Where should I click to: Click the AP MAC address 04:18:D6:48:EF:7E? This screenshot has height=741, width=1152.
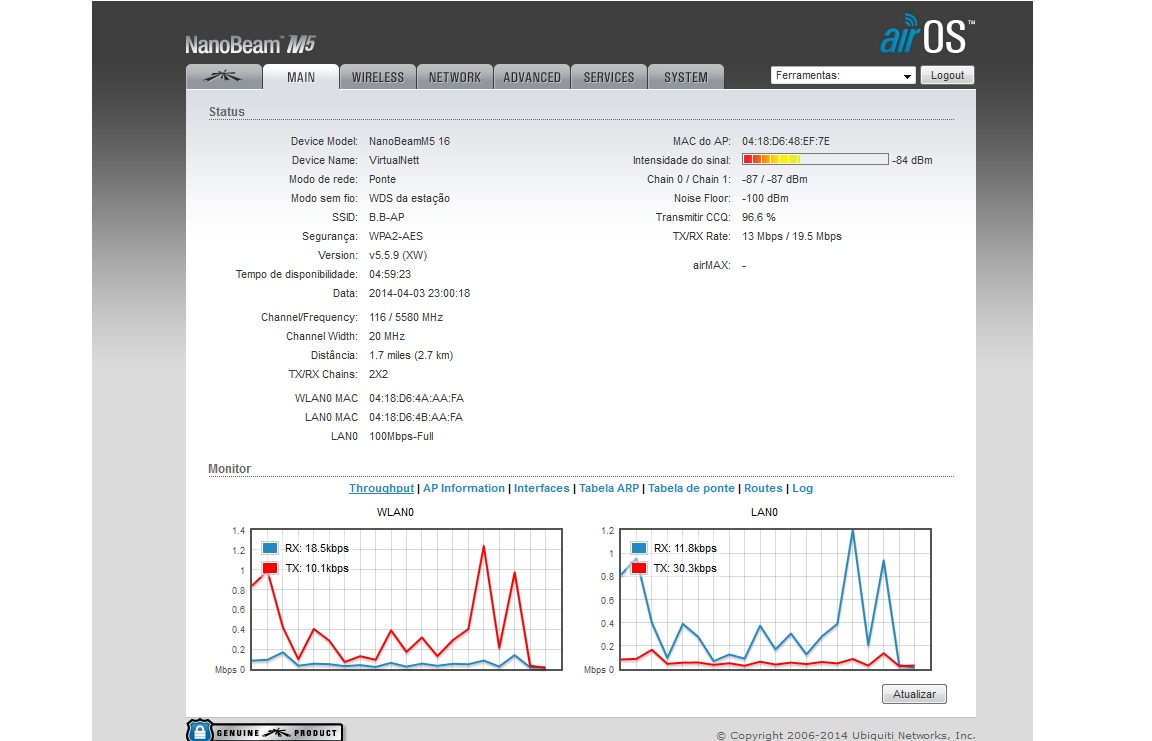(785, 141)
